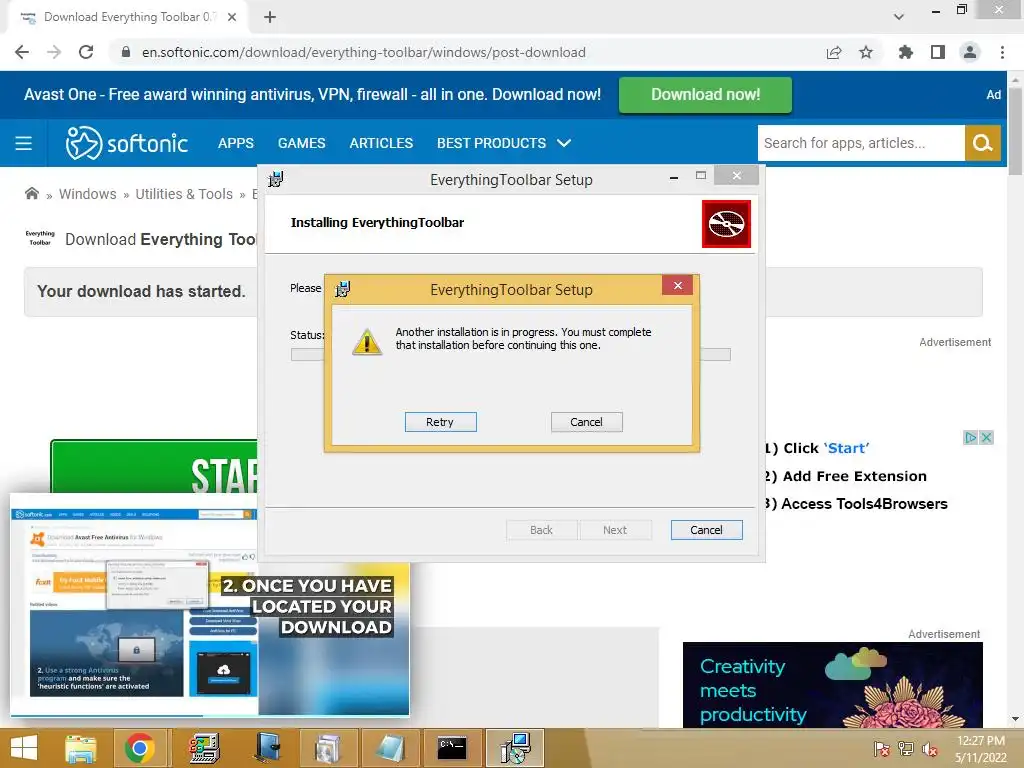Click the Everything Toolbar app logo
The height and width of the screenshot is (768, 1024).
(40, 238)
